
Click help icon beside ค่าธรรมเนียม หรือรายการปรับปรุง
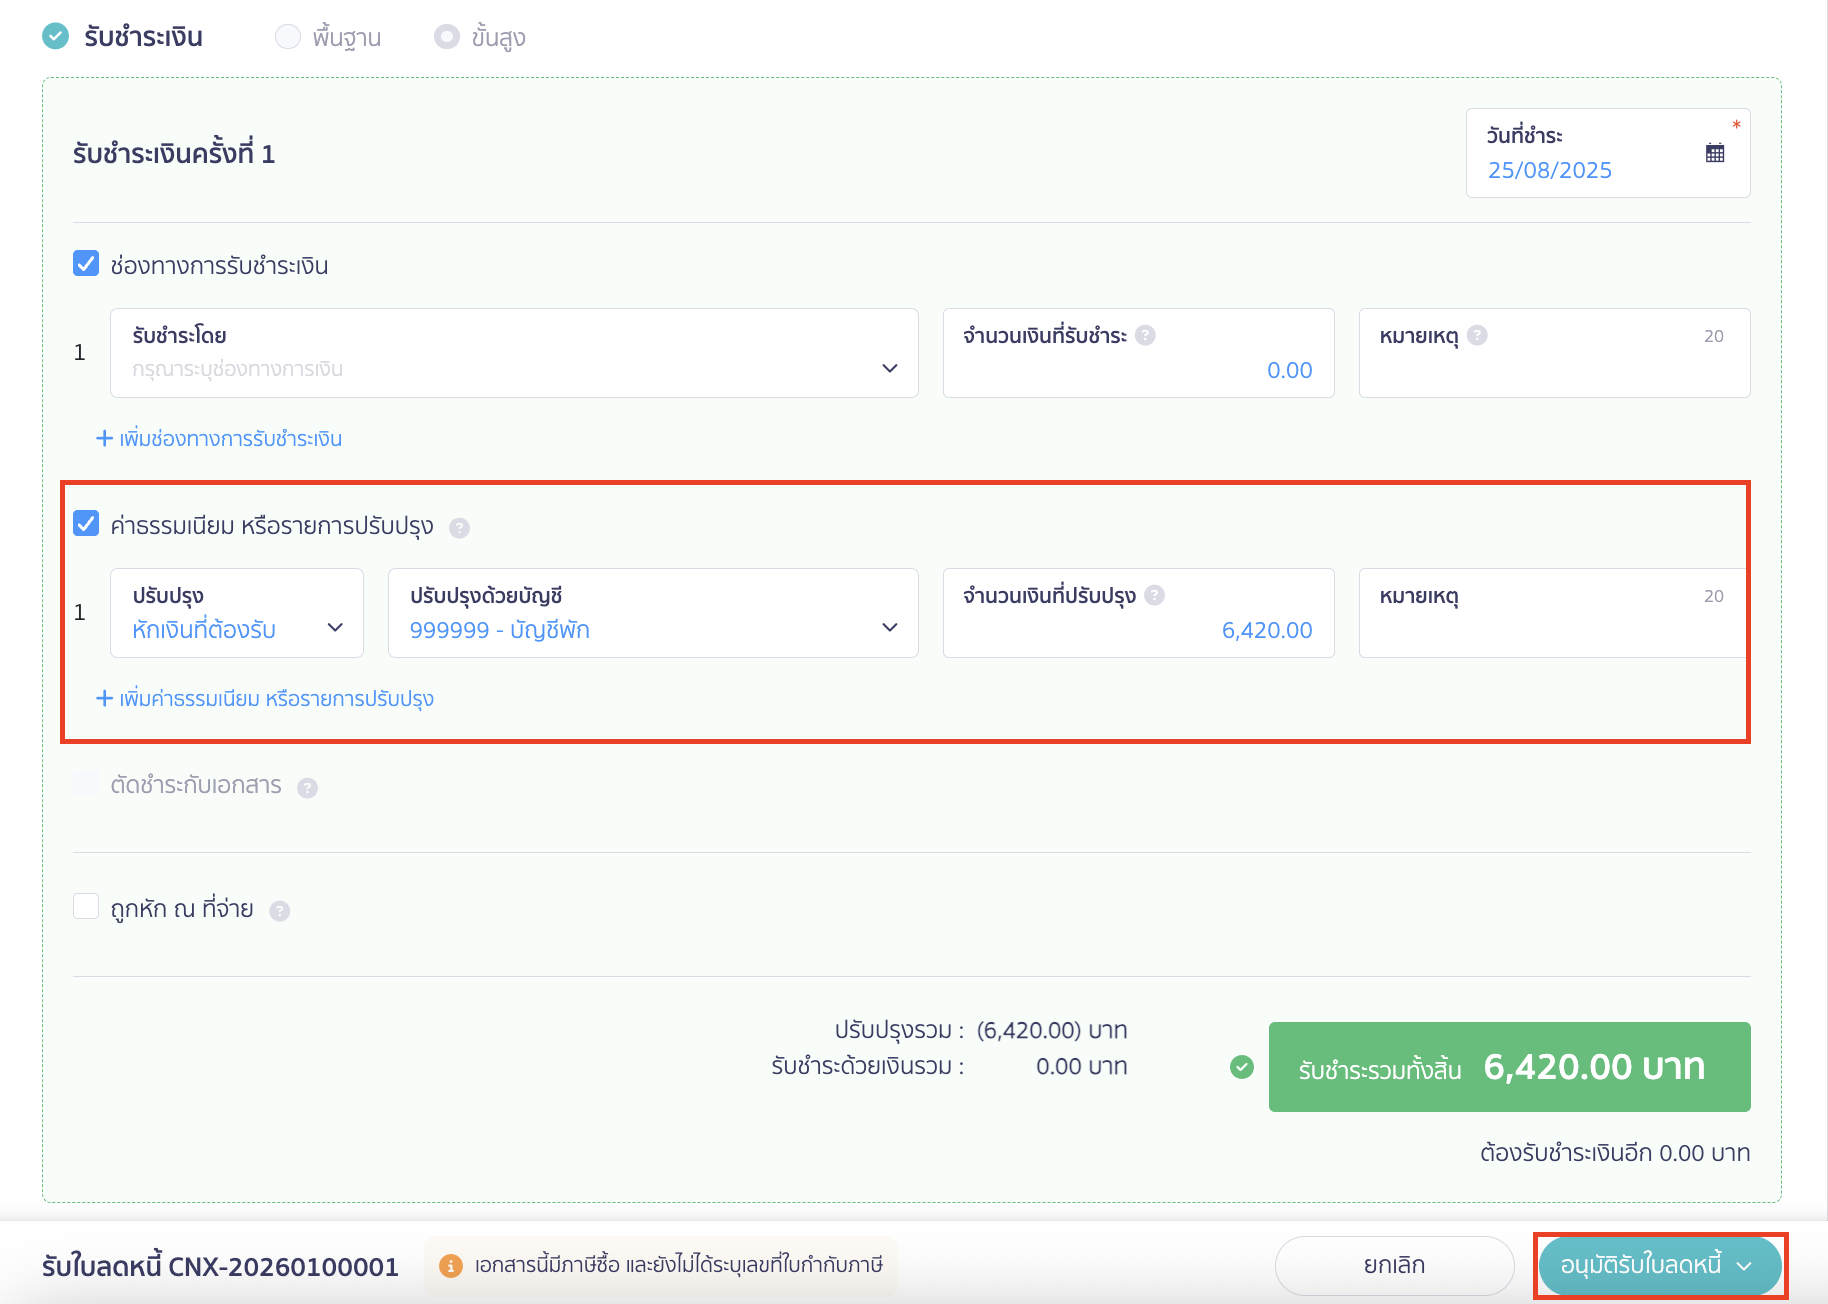pyautogui.click(x=459, y=528)
